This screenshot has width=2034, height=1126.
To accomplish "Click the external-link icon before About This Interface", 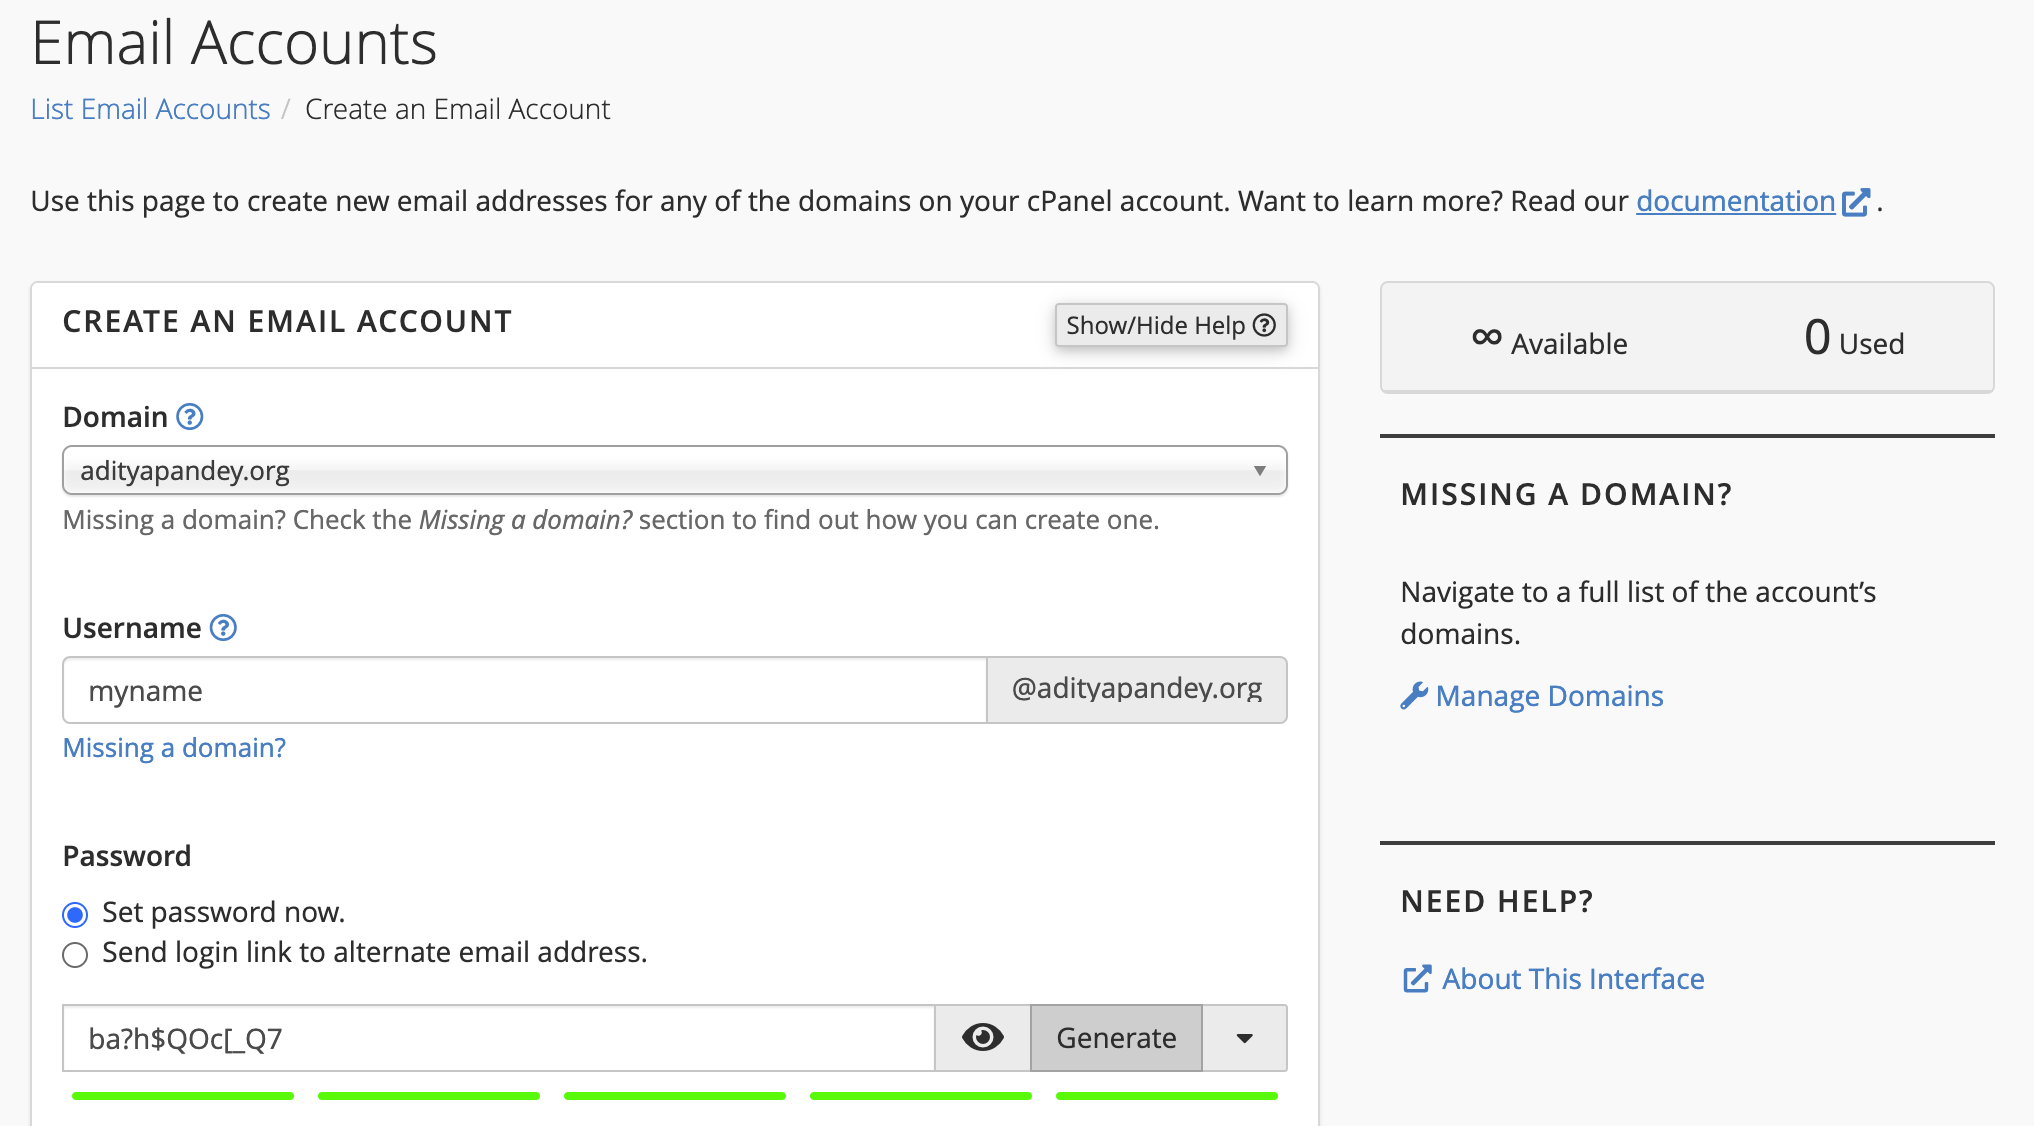I will point(1417,979).
